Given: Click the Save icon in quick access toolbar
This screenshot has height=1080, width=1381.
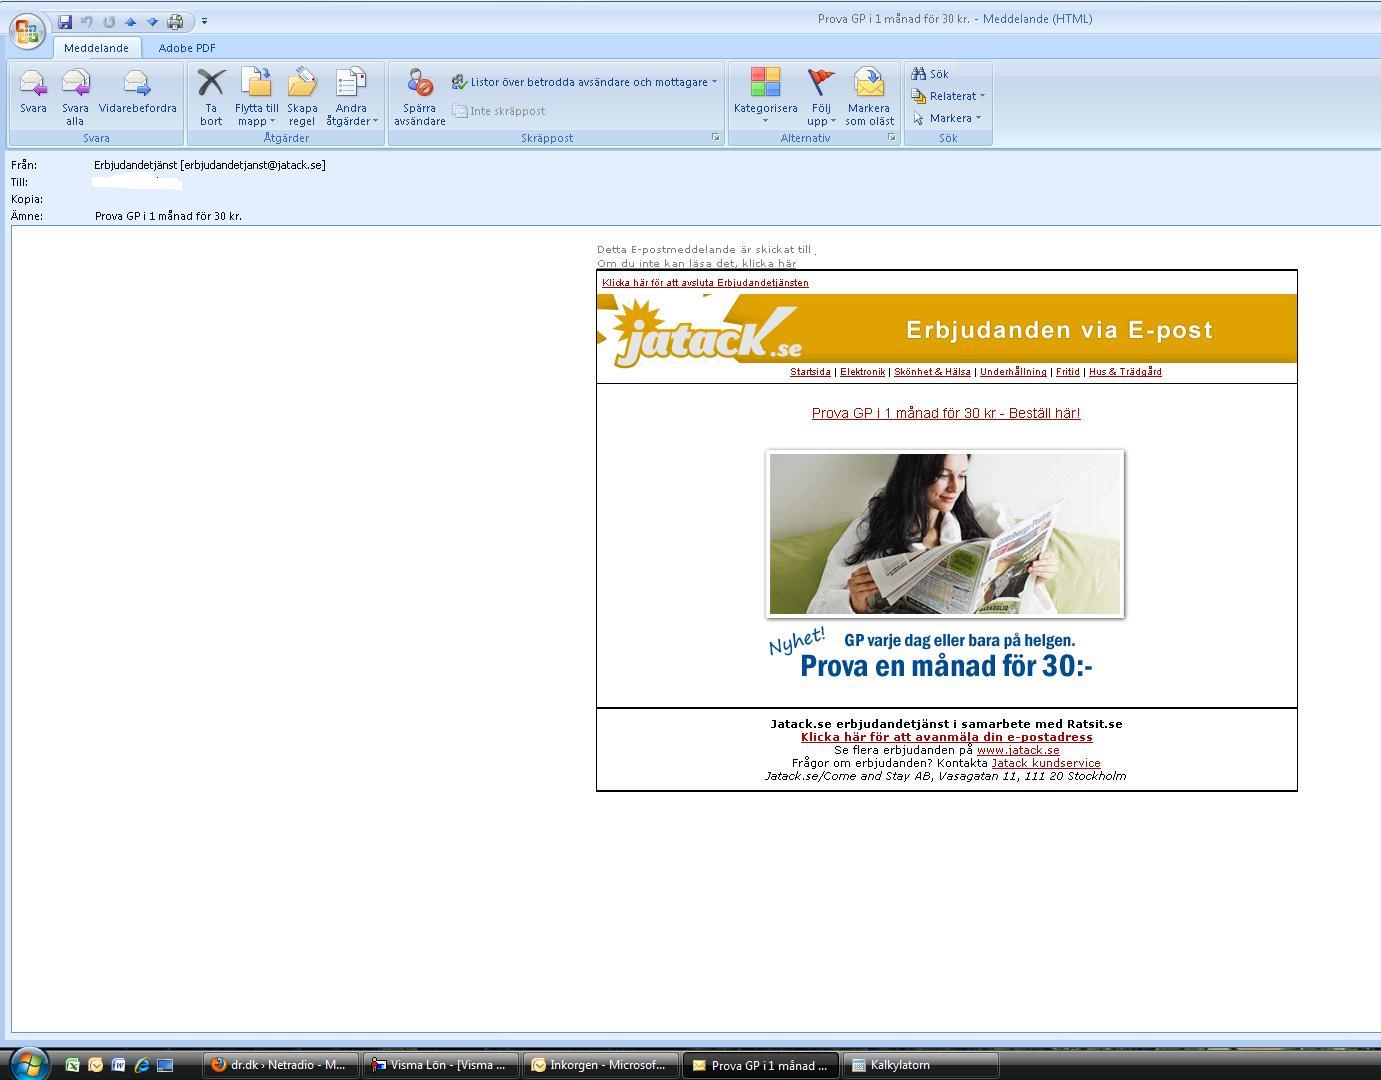Looking at the screenshot, I should tap(65, 21).
